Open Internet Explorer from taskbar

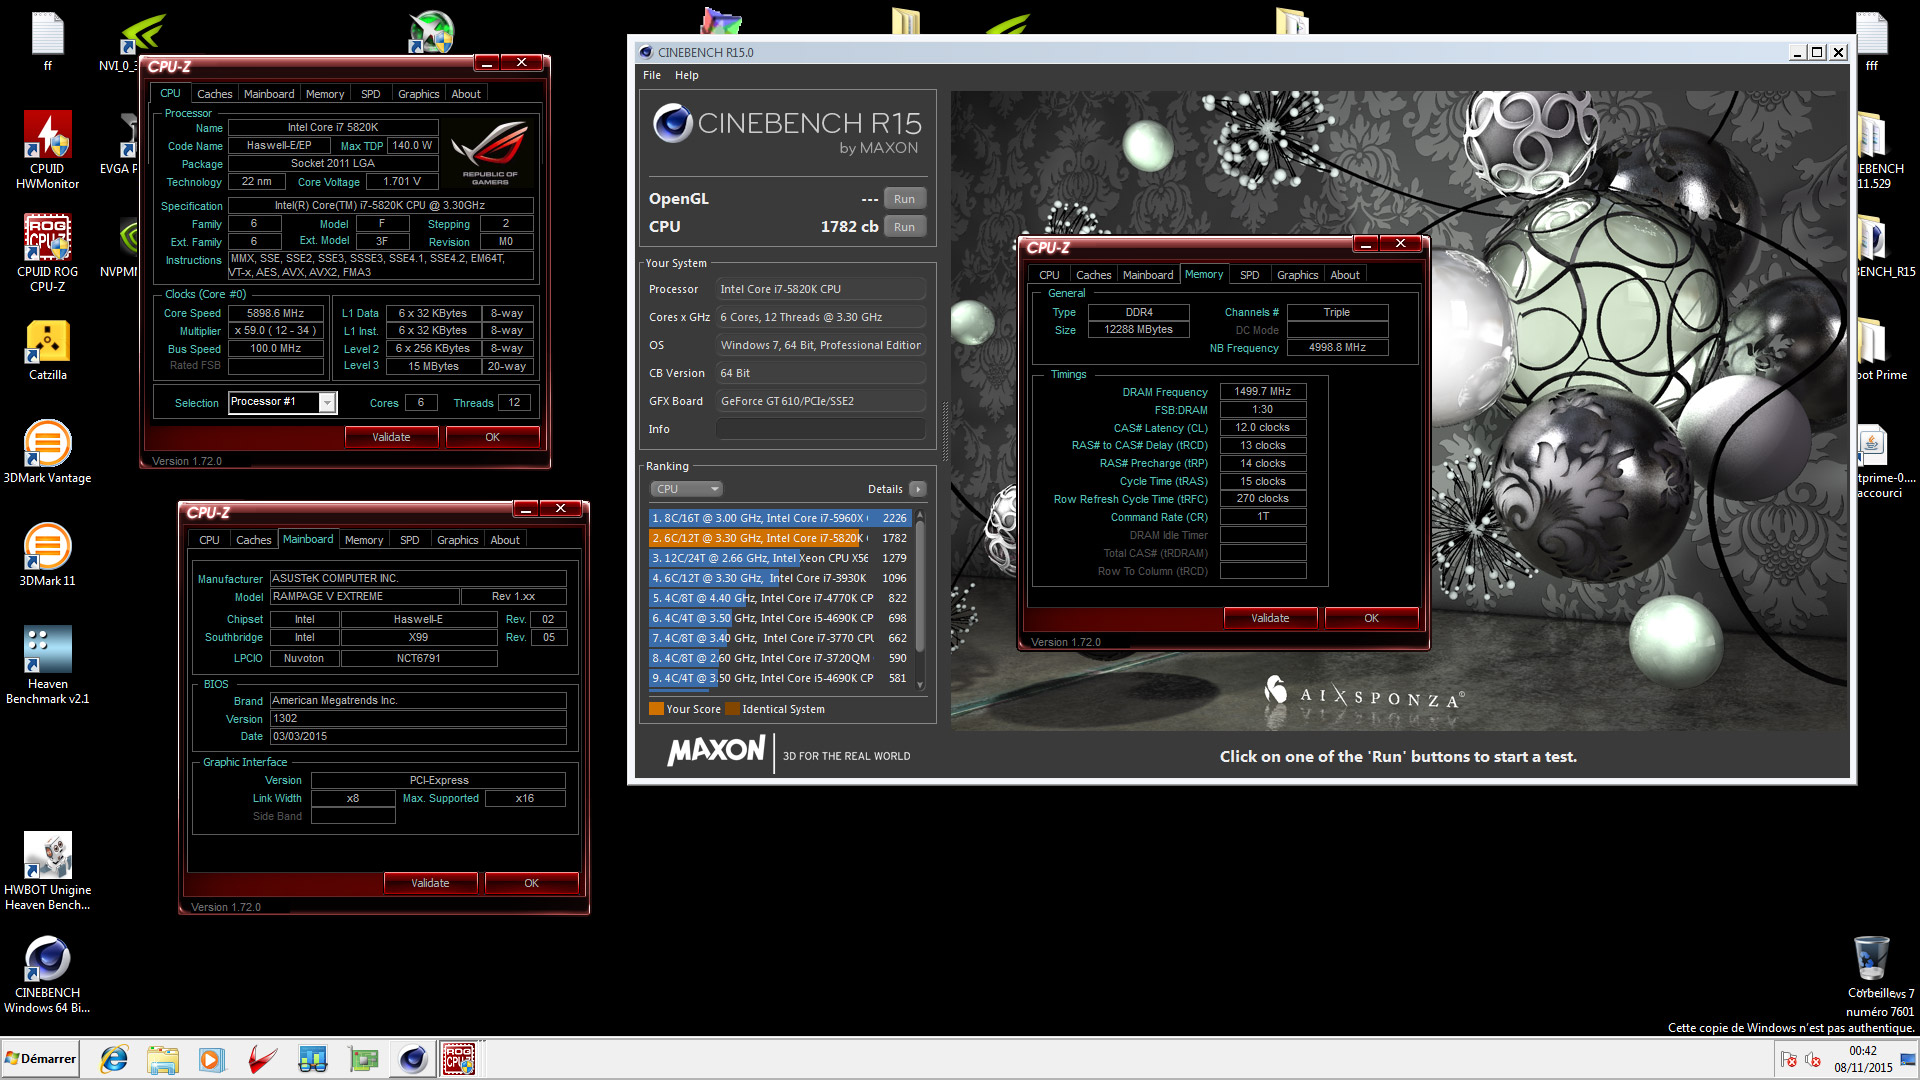coord(114,1059)
